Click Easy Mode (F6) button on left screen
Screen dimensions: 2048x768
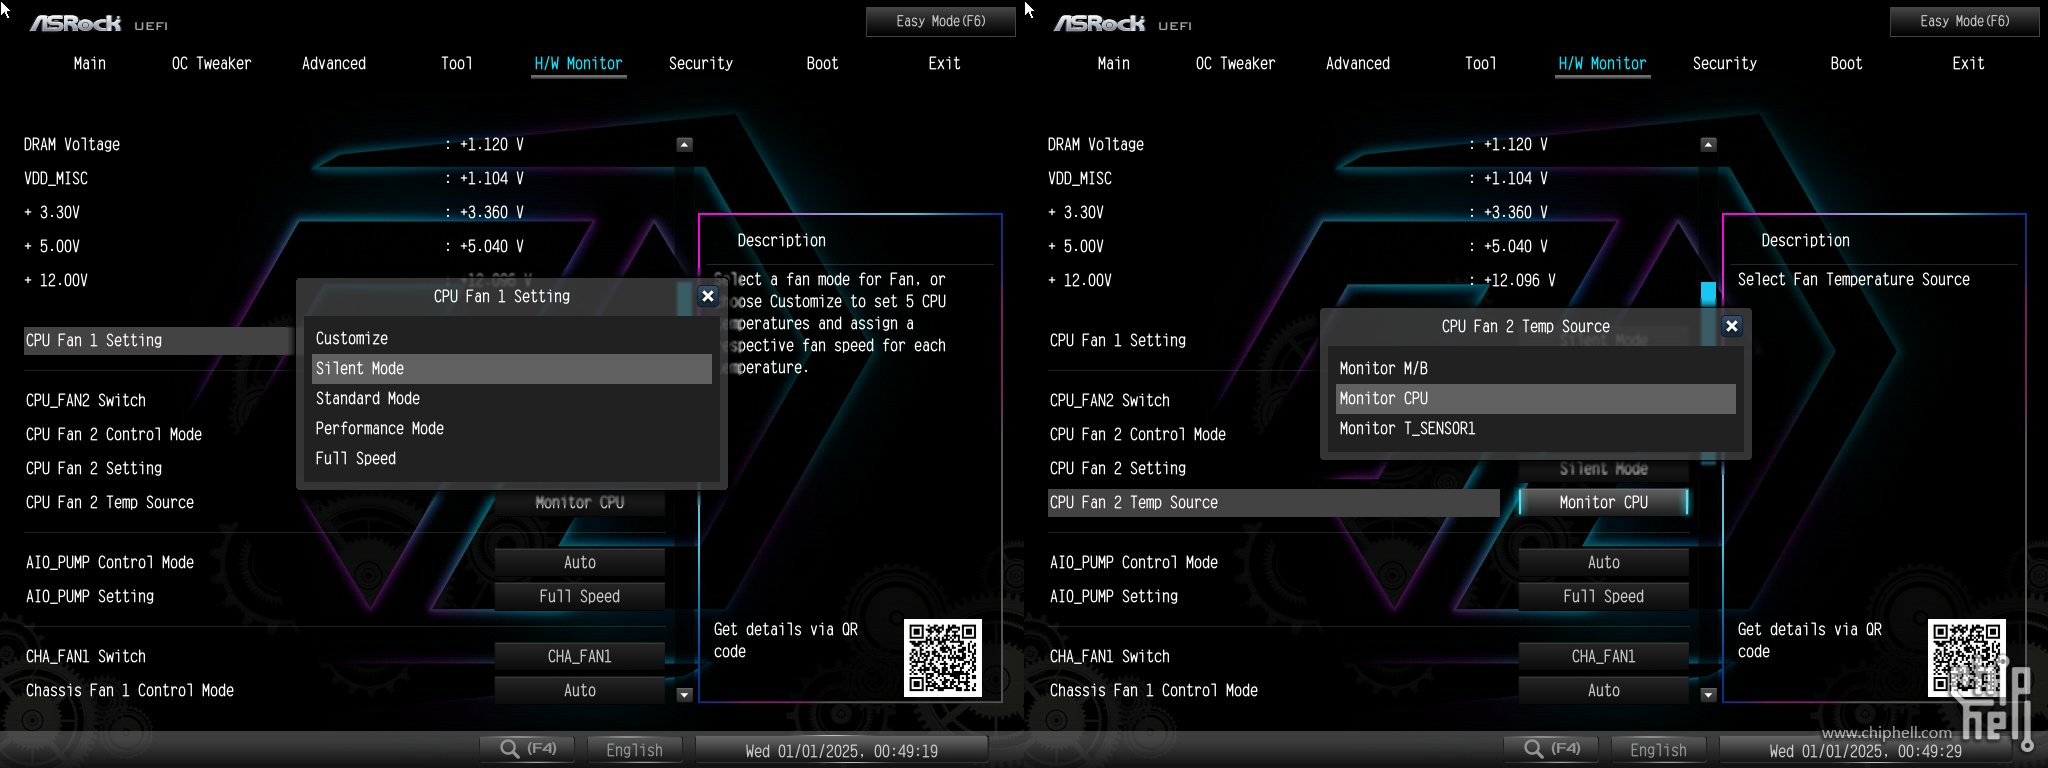[940, 21]
